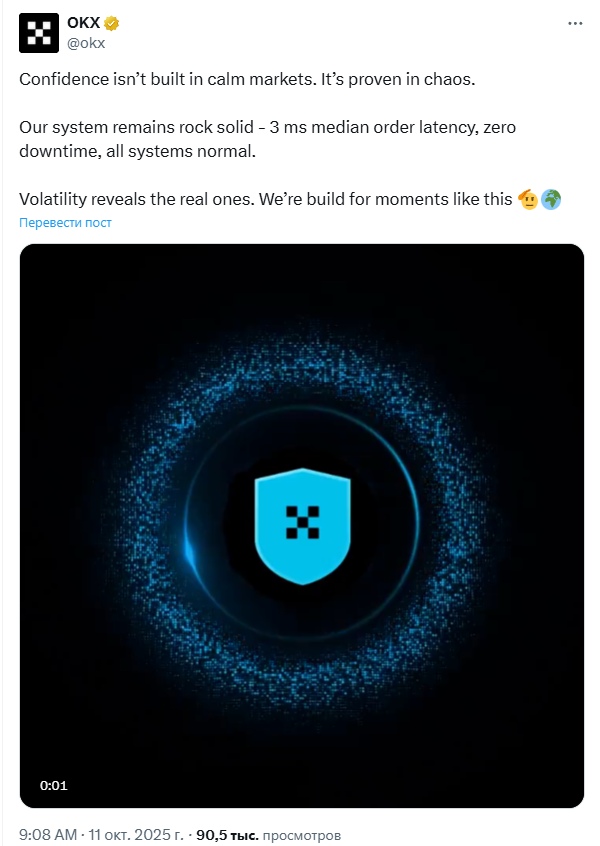Click the "Volatility reveals the real ones" line

[265, 199]
